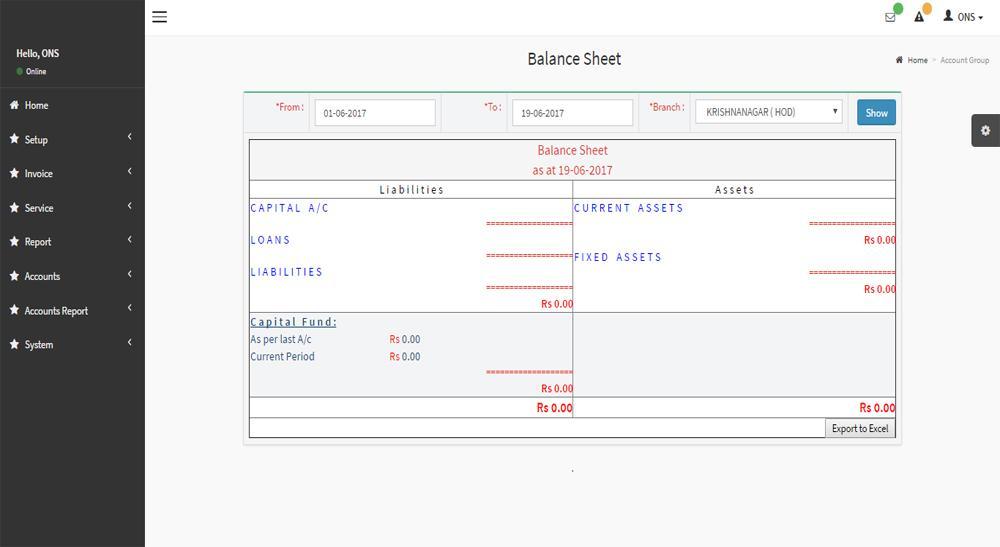Click the FIXED ASSETS heading link

click(x=617, y=257)
